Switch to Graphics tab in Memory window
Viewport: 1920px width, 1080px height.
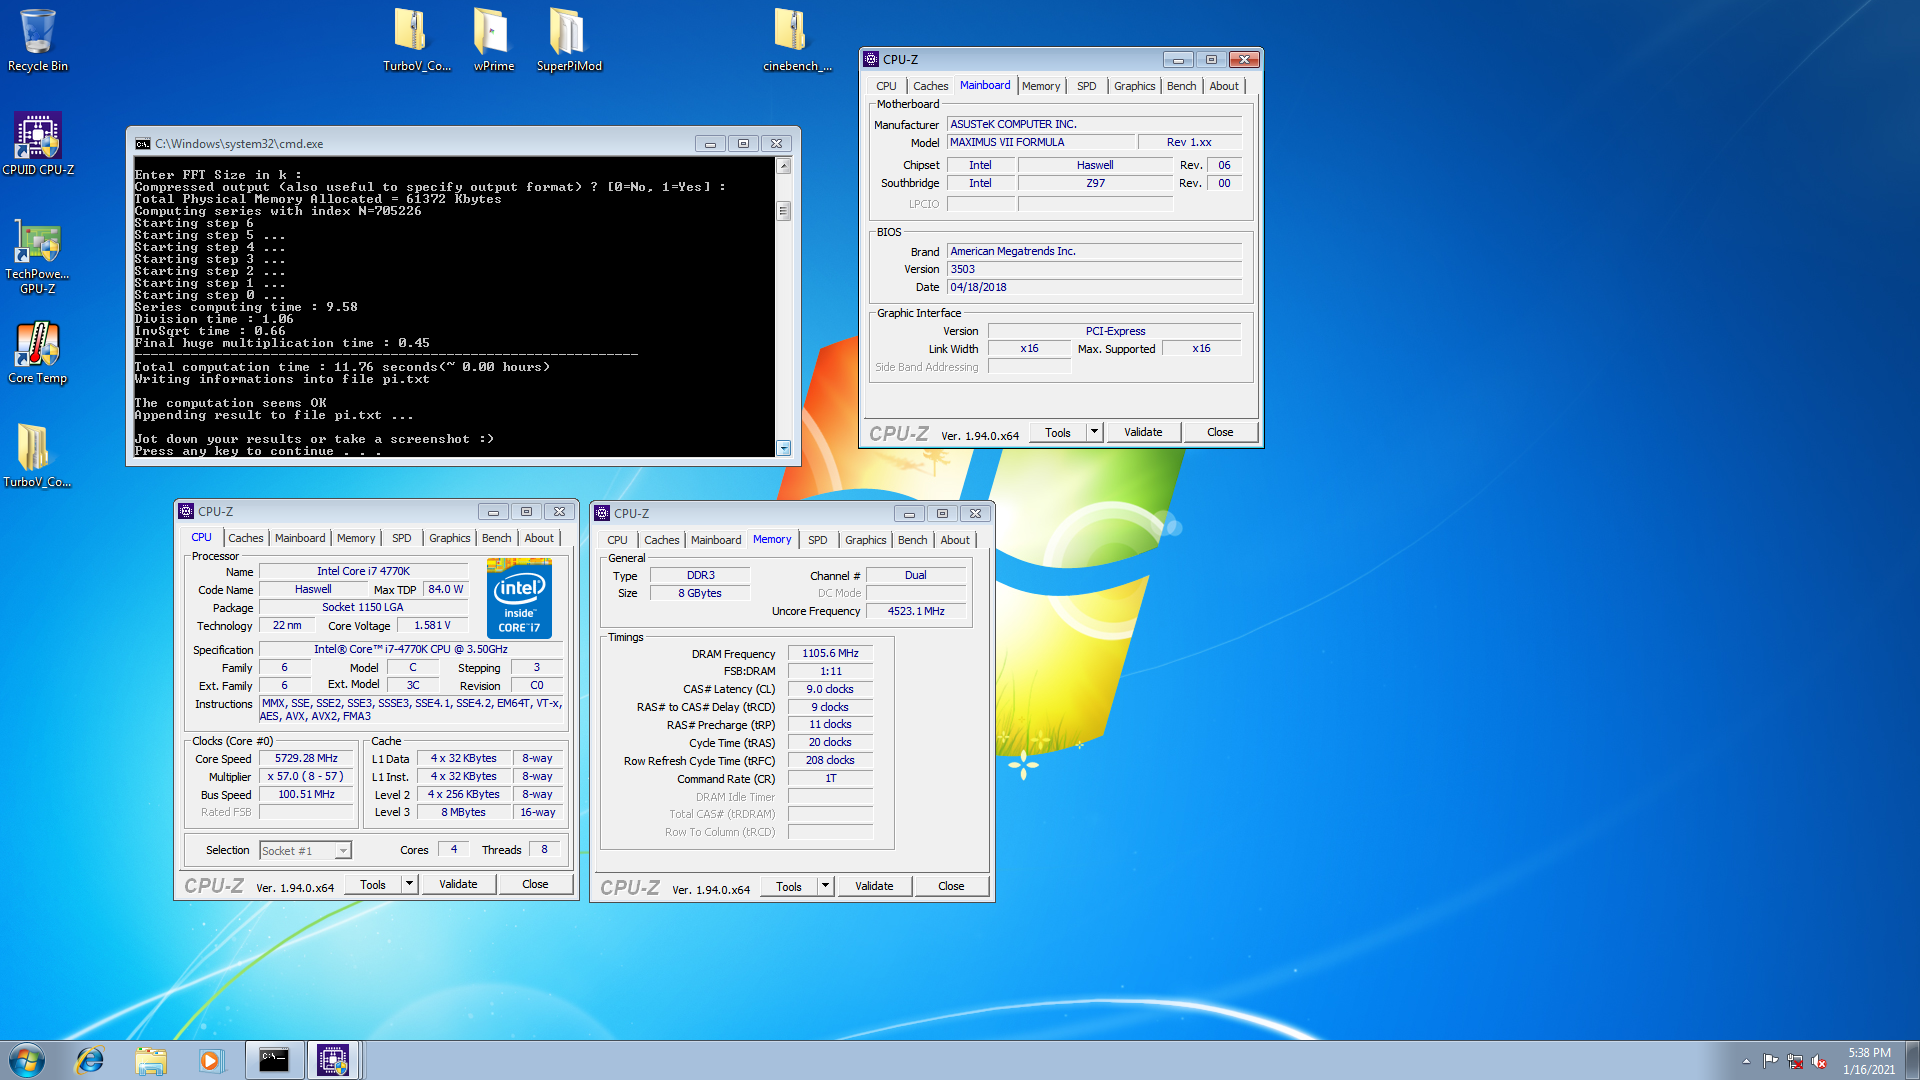point(866,540)
